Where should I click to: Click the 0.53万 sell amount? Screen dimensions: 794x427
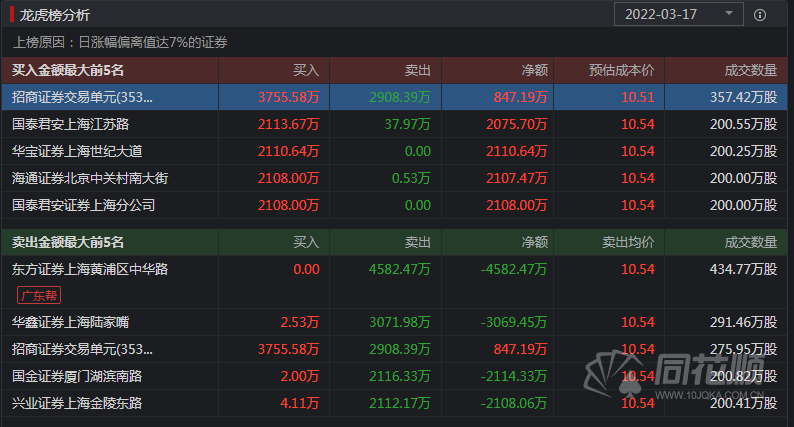[x=411, y=178]
